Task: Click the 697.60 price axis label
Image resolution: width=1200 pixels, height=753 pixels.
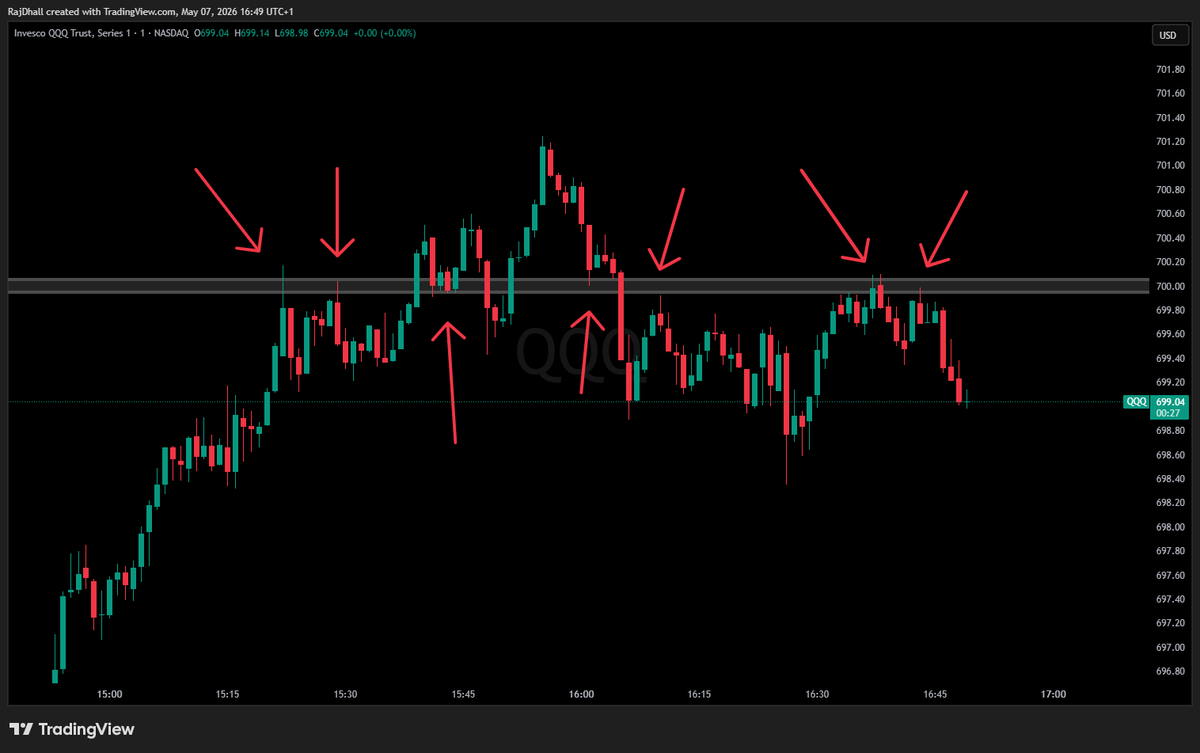Action: [x=1170, y=575]
